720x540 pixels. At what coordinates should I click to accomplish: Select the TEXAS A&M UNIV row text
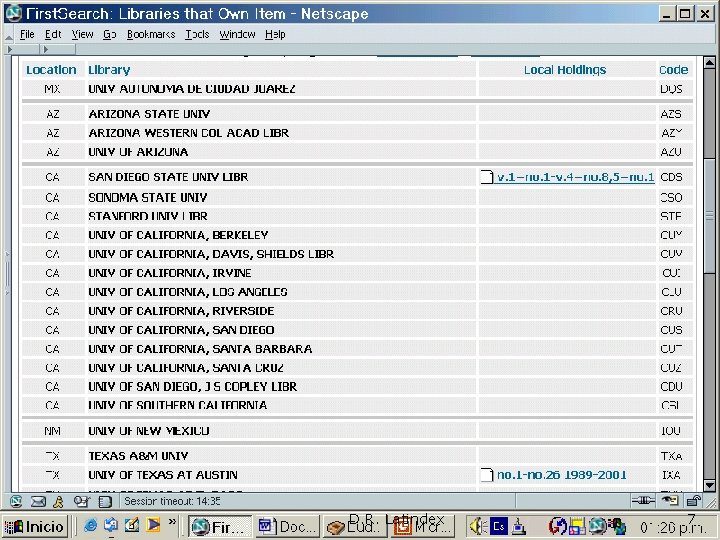click(x=138, y=456)
